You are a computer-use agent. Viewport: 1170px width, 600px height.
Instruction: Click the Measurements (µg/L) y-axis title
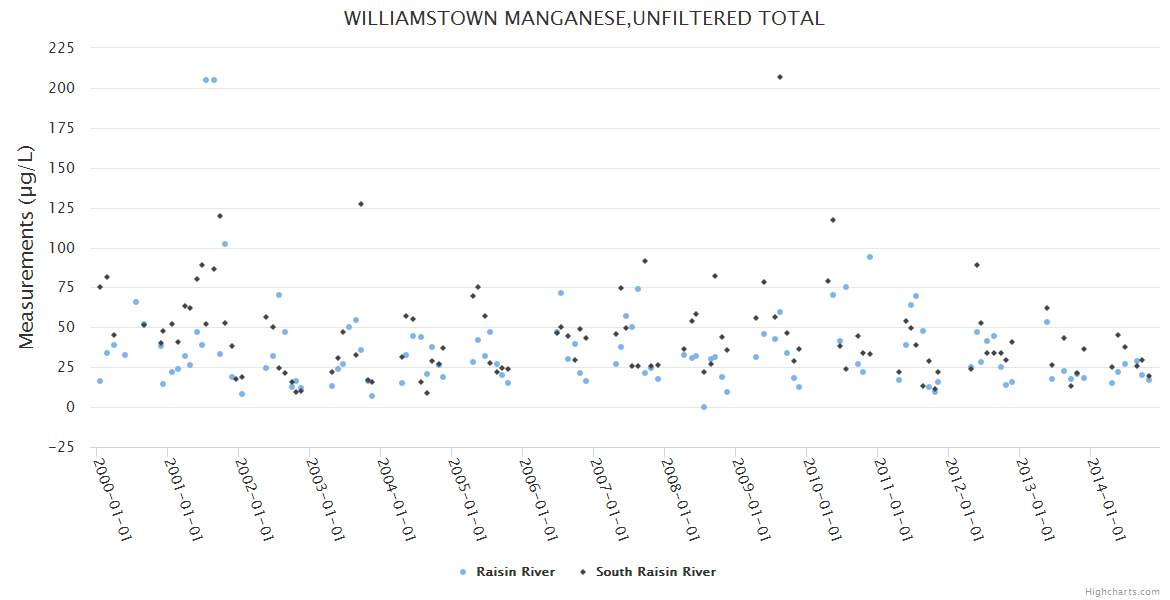27,246
